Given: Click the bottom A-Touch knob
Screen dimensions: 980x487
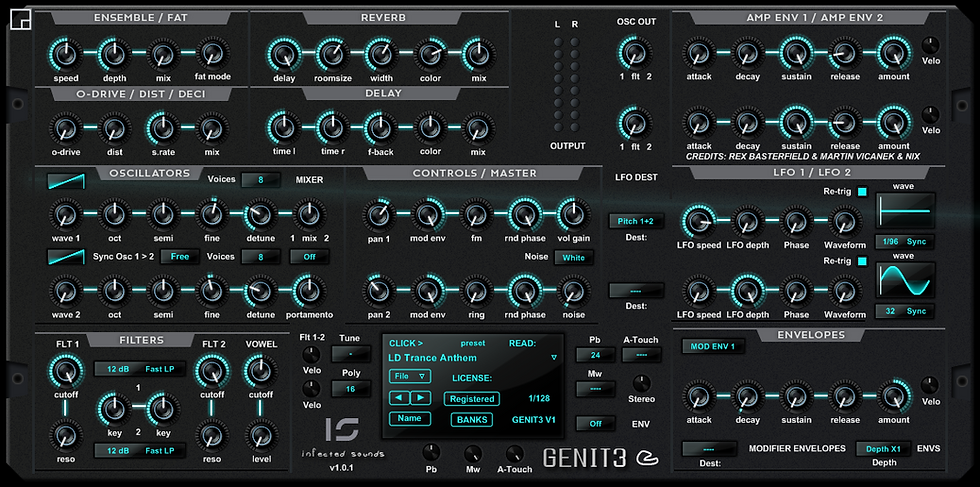Looking at the screenshot, I should (514, 453).
